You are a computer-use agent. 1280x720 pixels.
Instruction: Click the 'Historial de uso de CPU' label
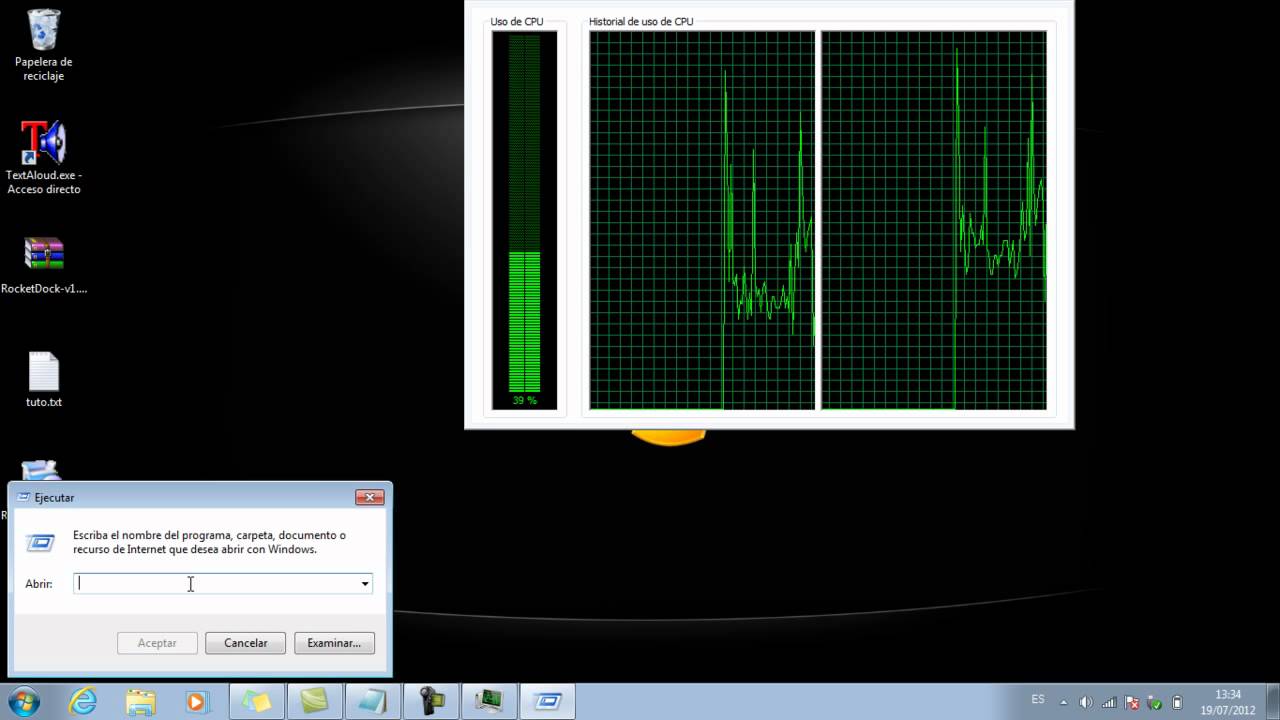point(641,21)
